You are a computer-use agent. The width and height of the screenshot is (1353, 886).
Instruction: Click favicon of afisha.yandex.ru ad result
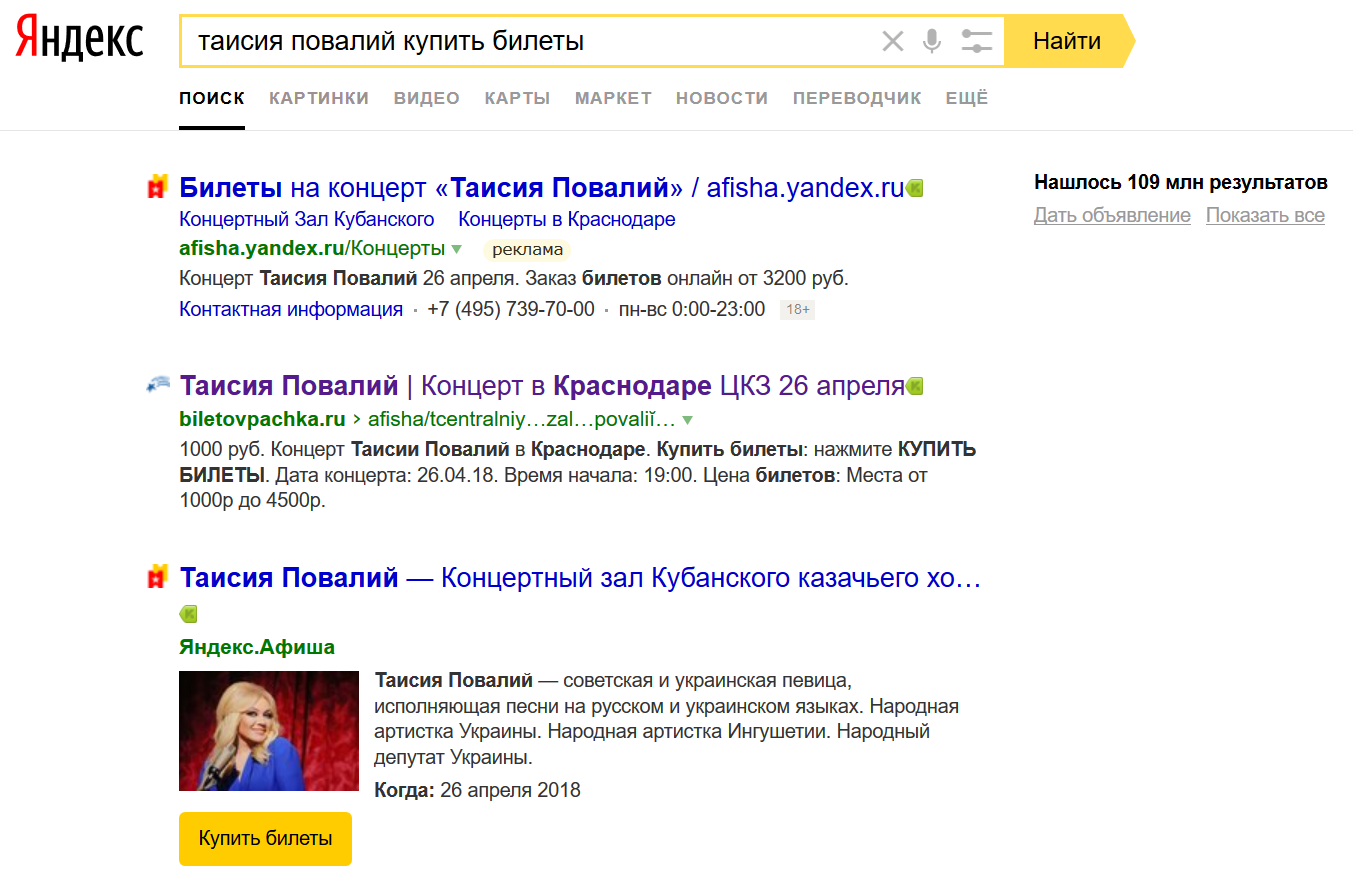point(156,187)
